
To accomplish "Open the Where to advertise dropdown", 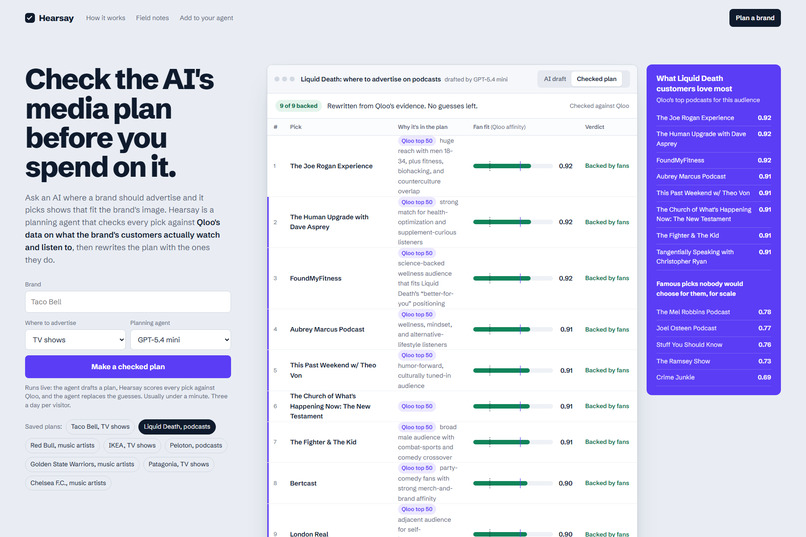I will pos(76,340).
